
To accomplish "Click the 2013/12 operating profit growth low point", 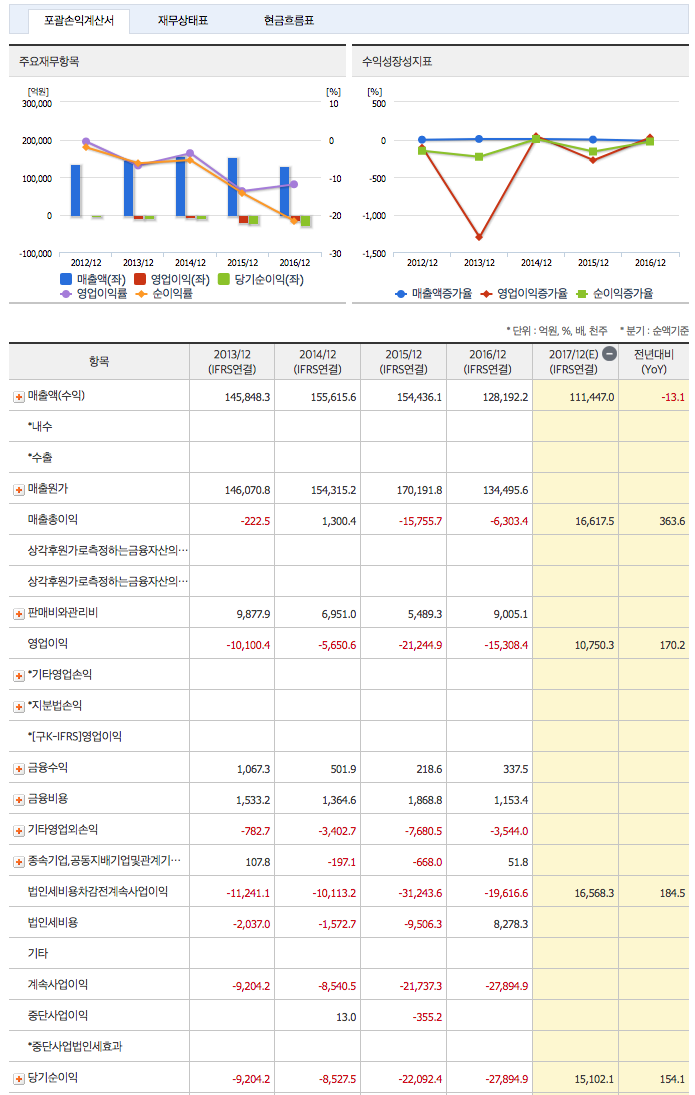I will coord(478,237).
